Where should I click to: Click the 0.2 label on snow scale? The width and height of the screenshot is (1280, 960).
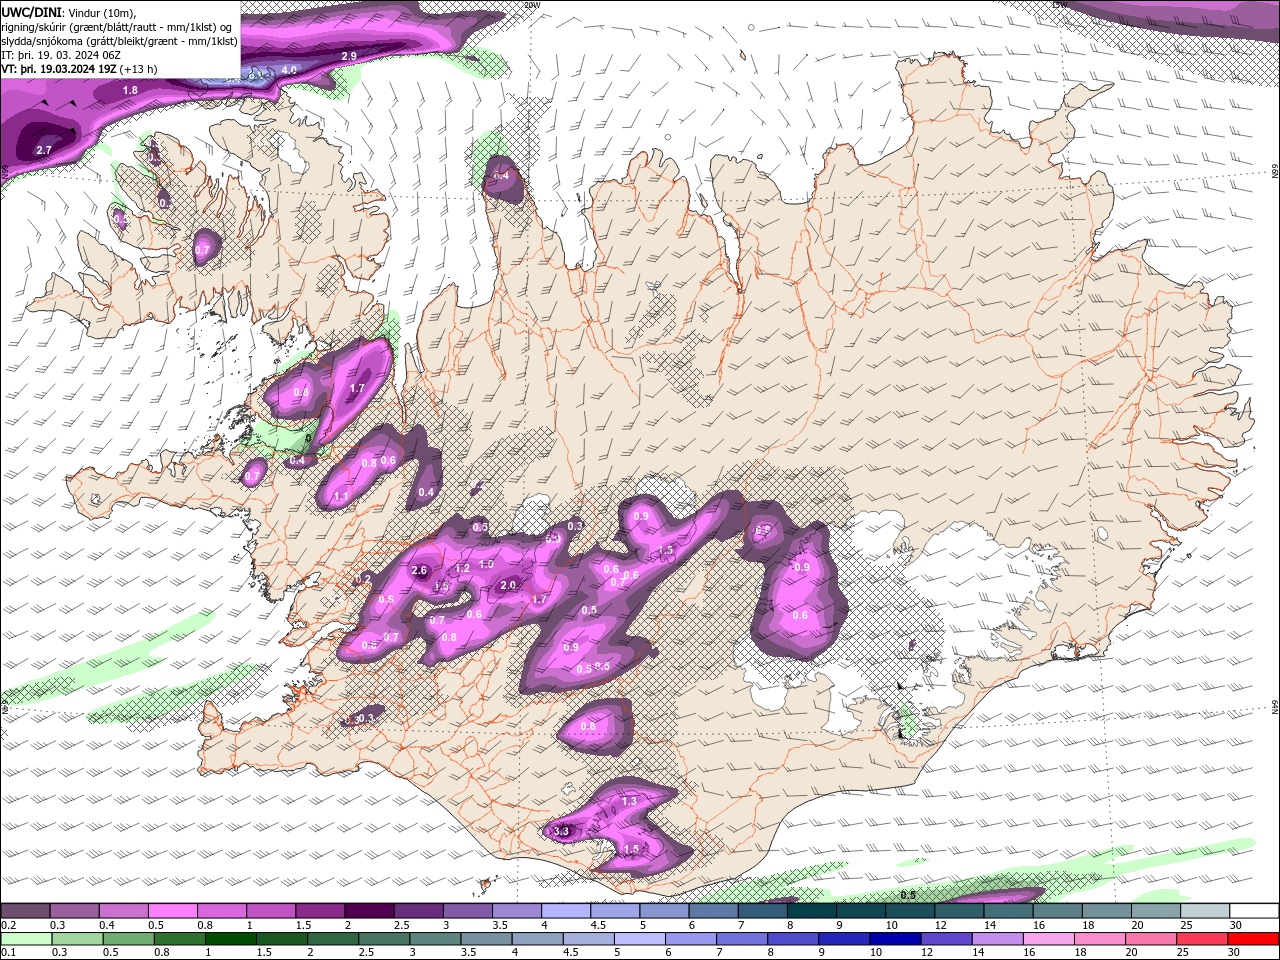(7, 925)
